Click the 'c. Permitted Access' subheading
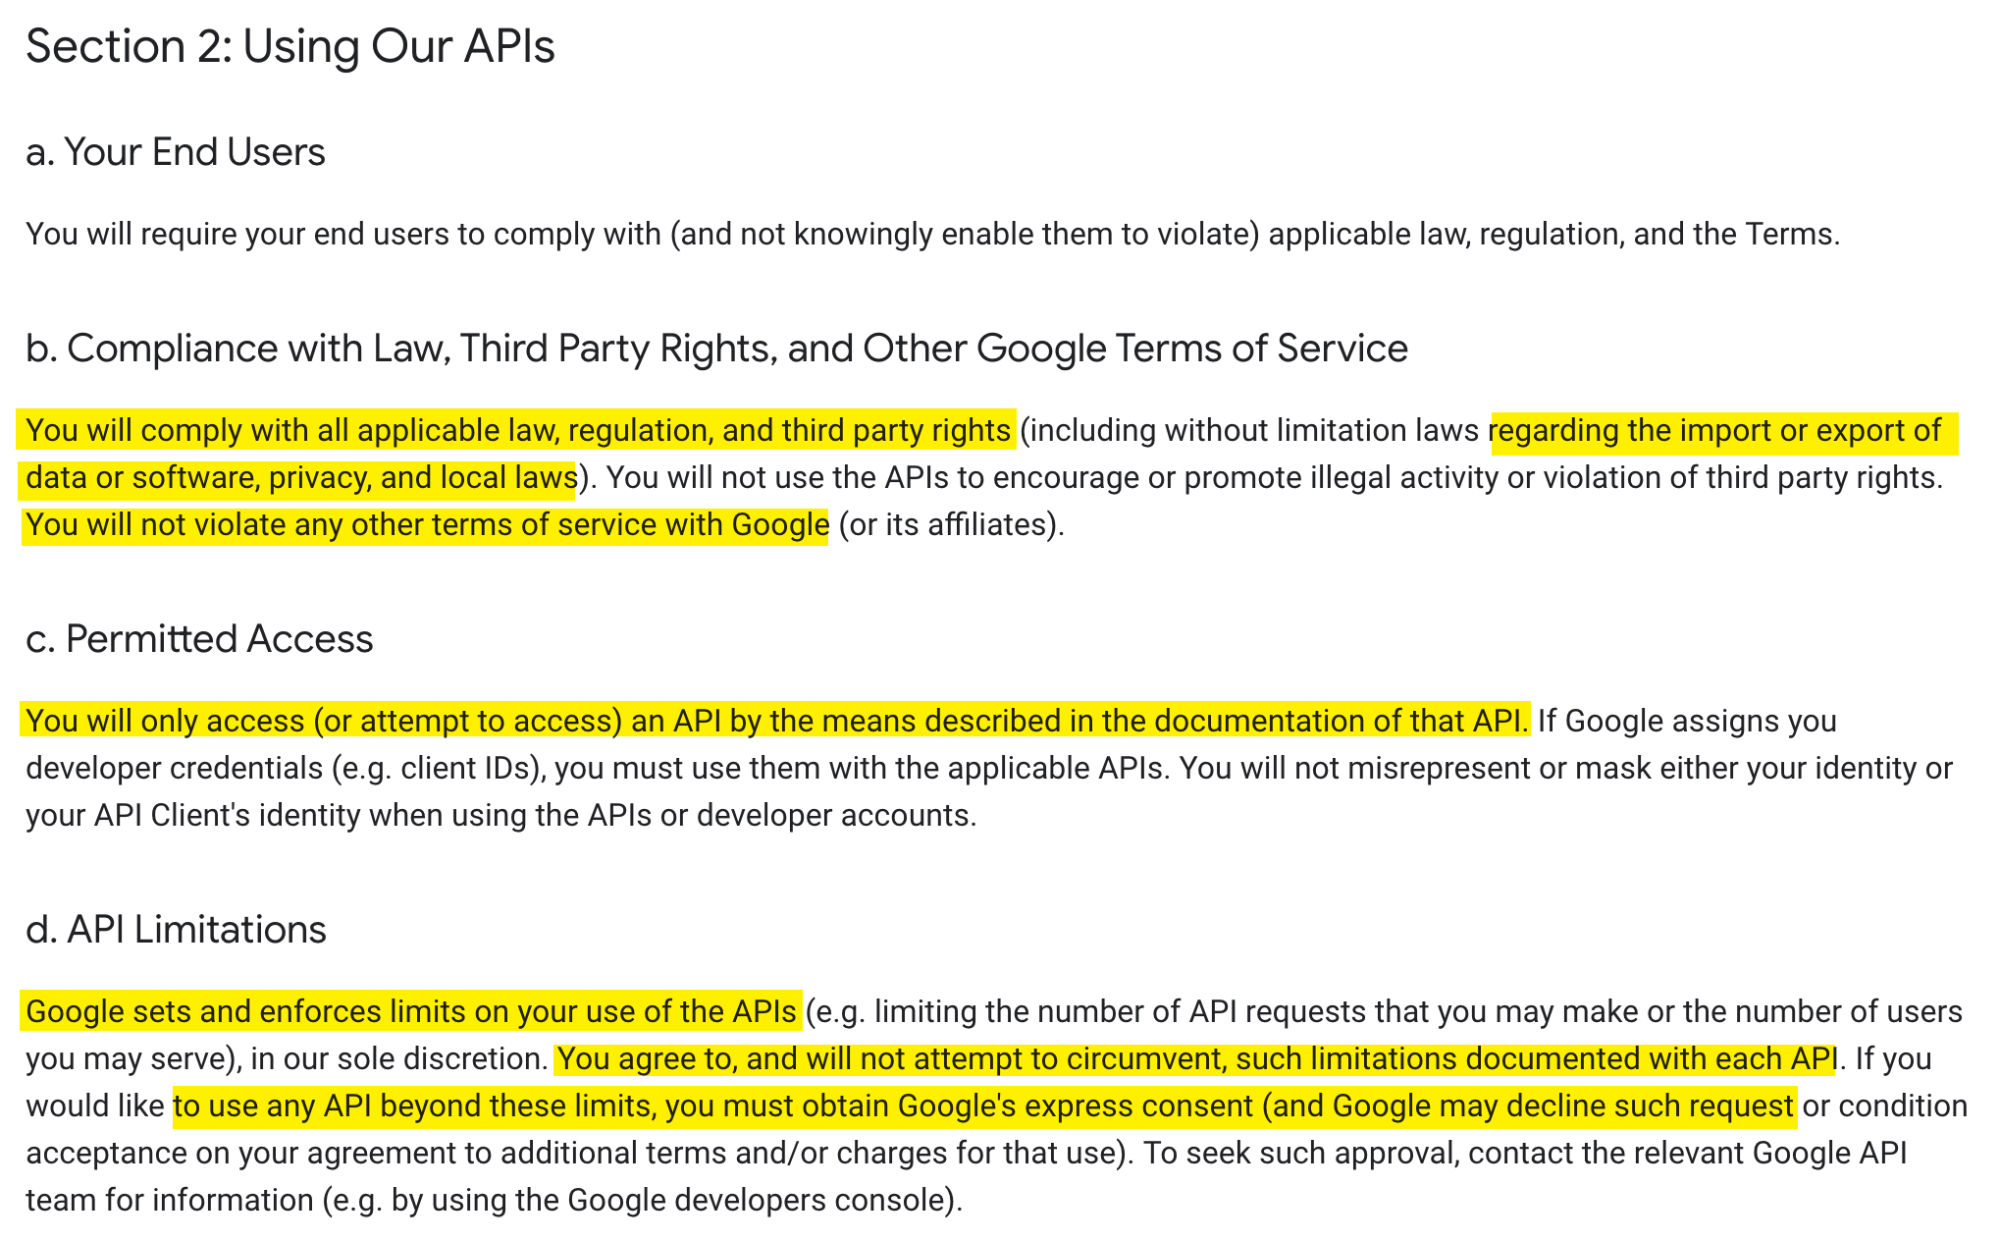Image resolution: width=2000 pixels, height=1241 pixels. (199, 639)
